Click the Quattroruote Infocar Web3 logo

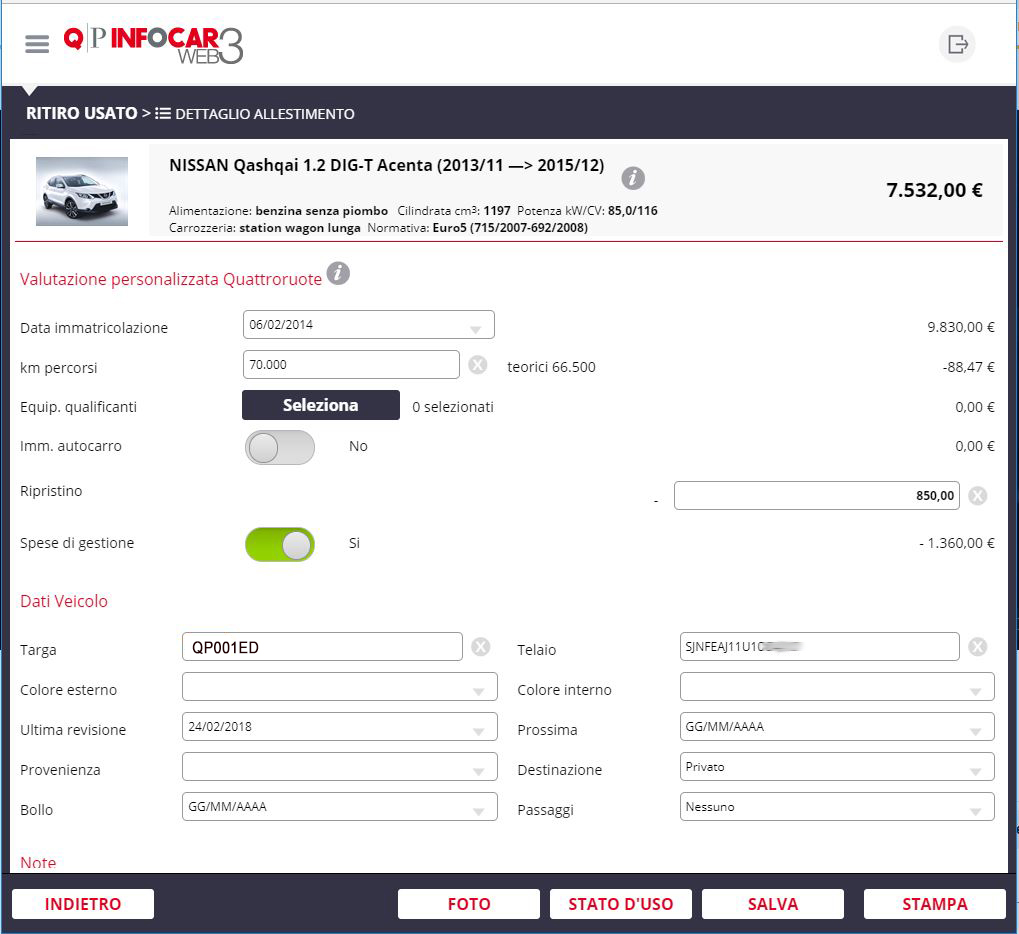(153, 45)
